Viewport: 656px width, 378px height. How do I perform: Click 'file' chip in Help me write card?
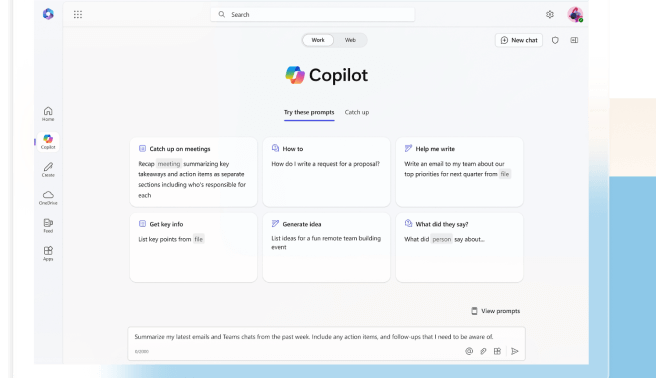coord(505,174)
